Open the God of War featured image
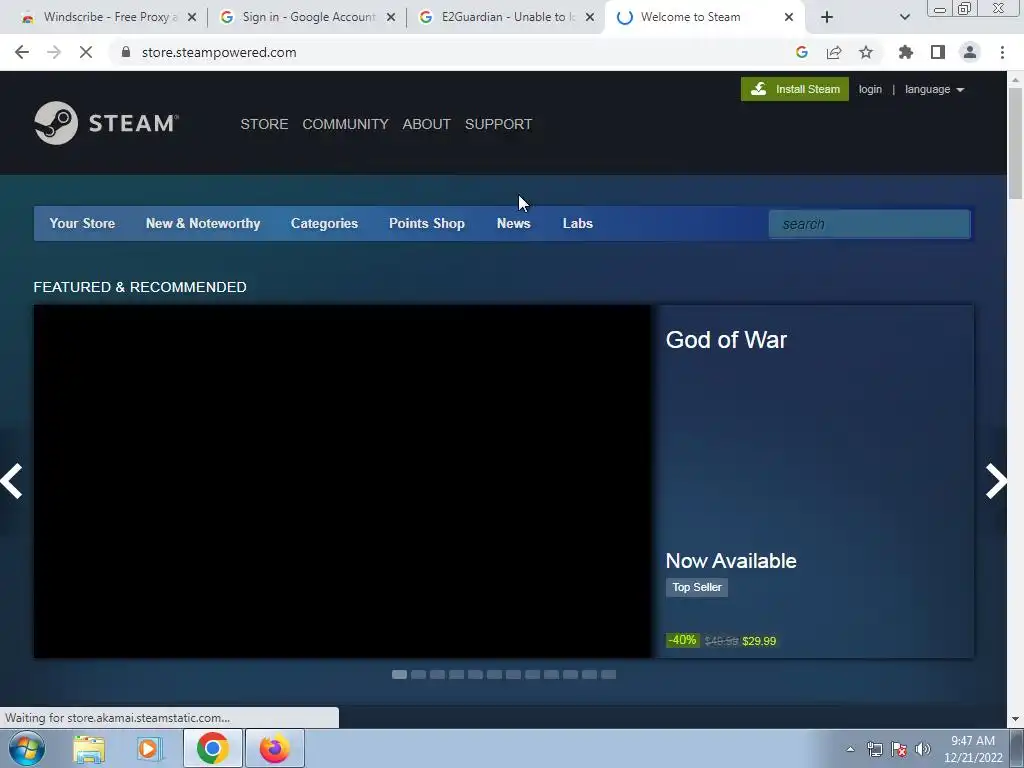This screenshot has height=768, width=1024. click(342, 481)
